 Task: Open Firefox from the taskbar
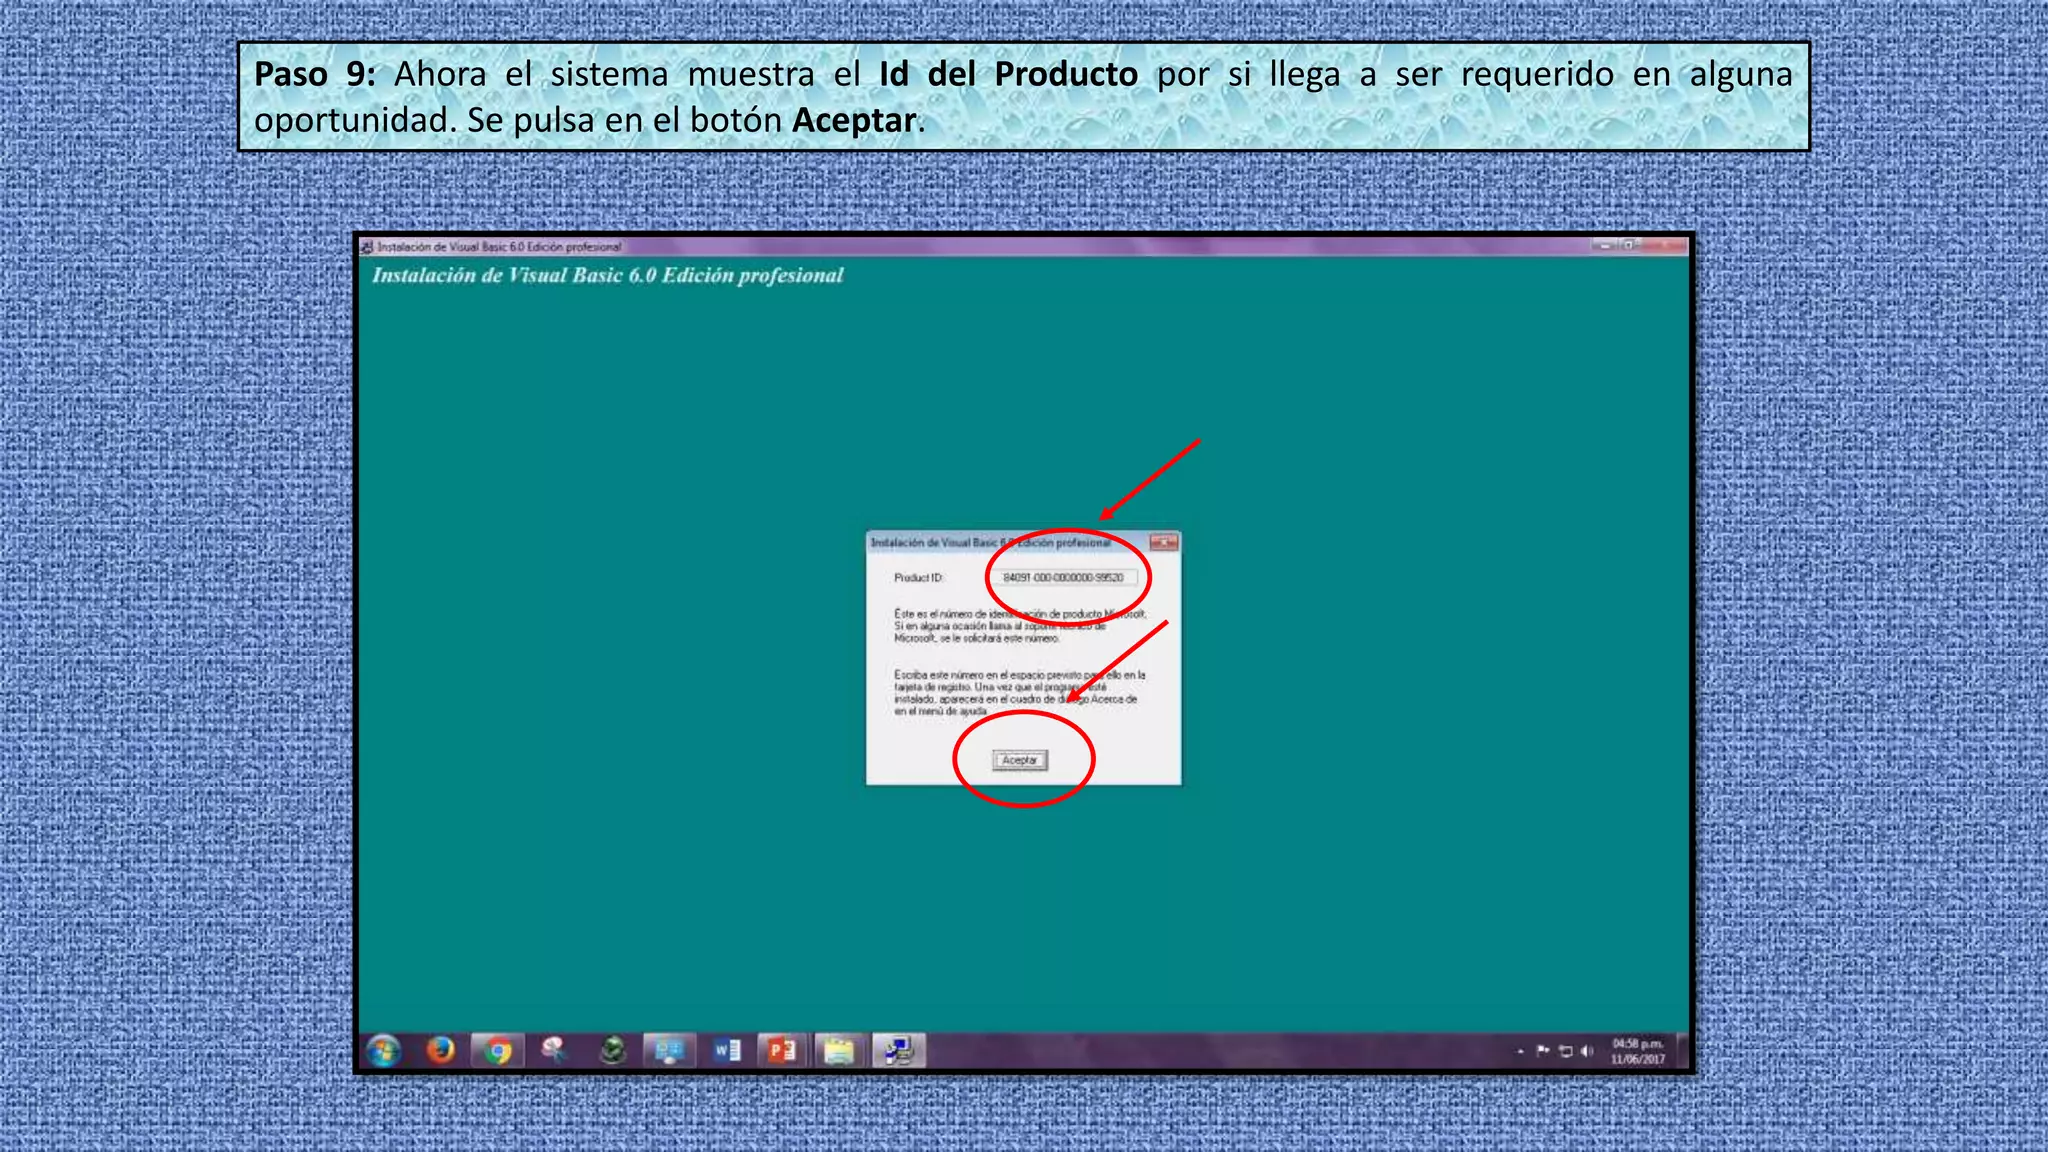(x=440, y=1050)
